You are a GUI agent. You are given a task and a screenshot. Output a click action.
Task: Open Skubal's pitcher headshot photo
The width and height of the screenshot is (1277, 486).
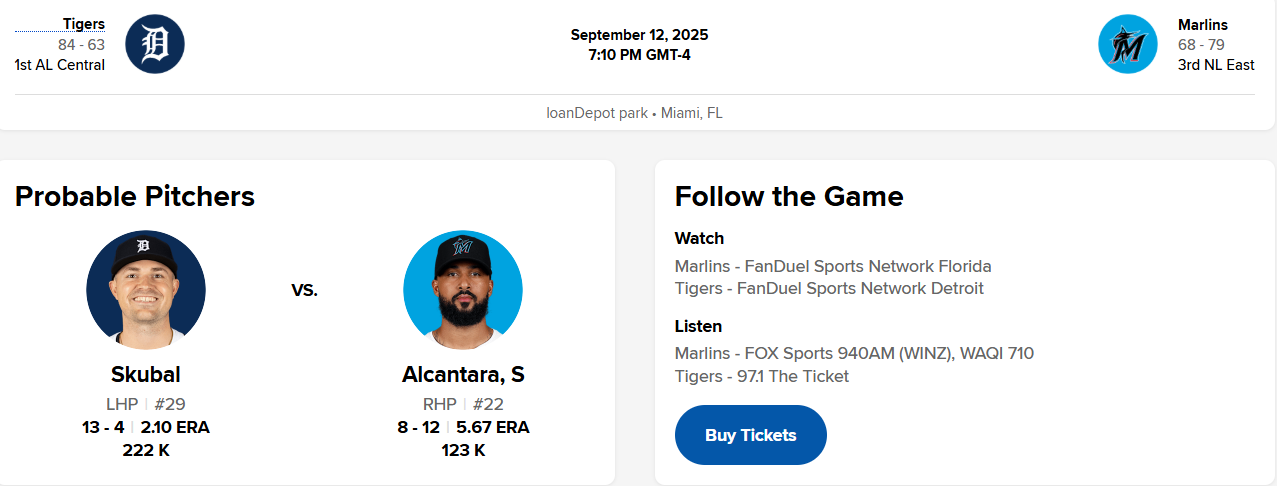146,290
